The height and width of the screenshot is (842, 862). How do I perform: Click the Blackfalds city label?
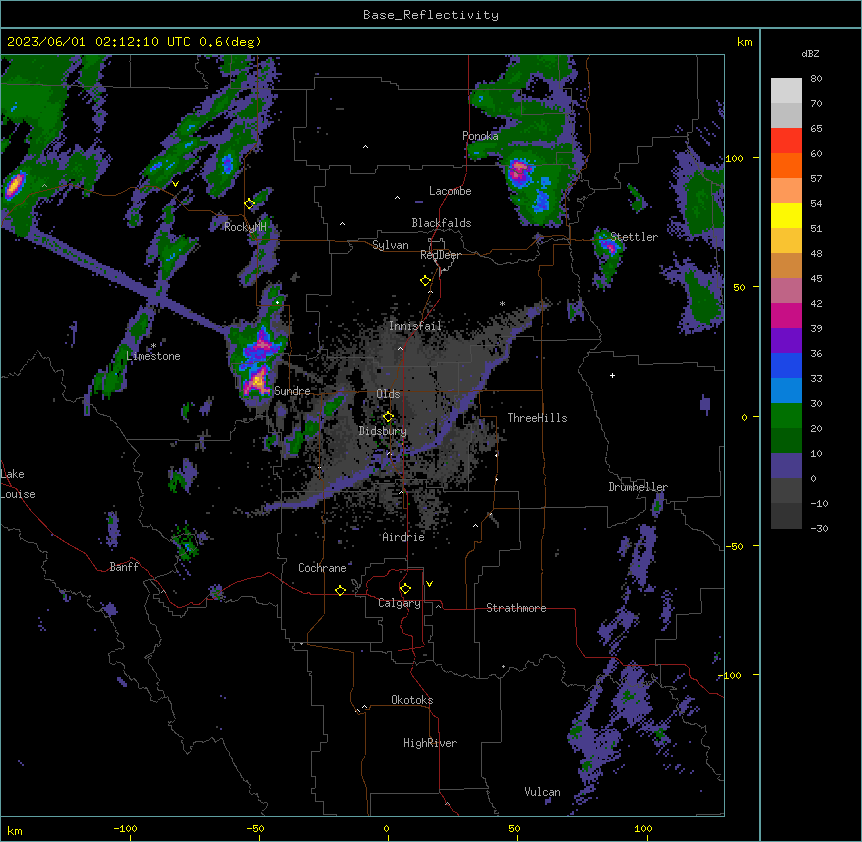click(441, 223)
